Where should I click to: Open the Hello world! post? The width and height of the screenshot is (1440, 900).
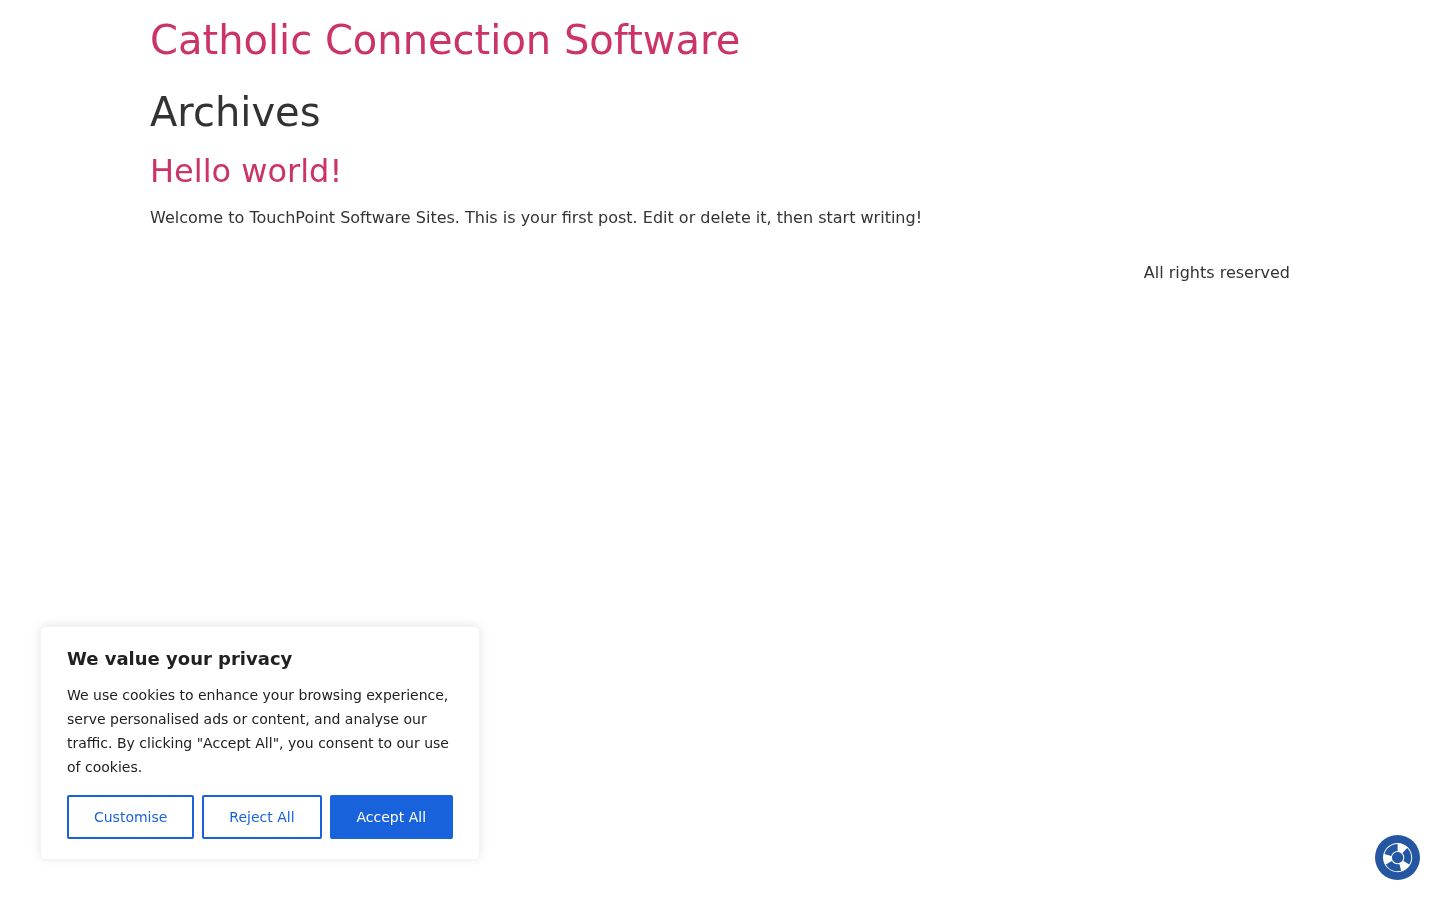point(246,171)
